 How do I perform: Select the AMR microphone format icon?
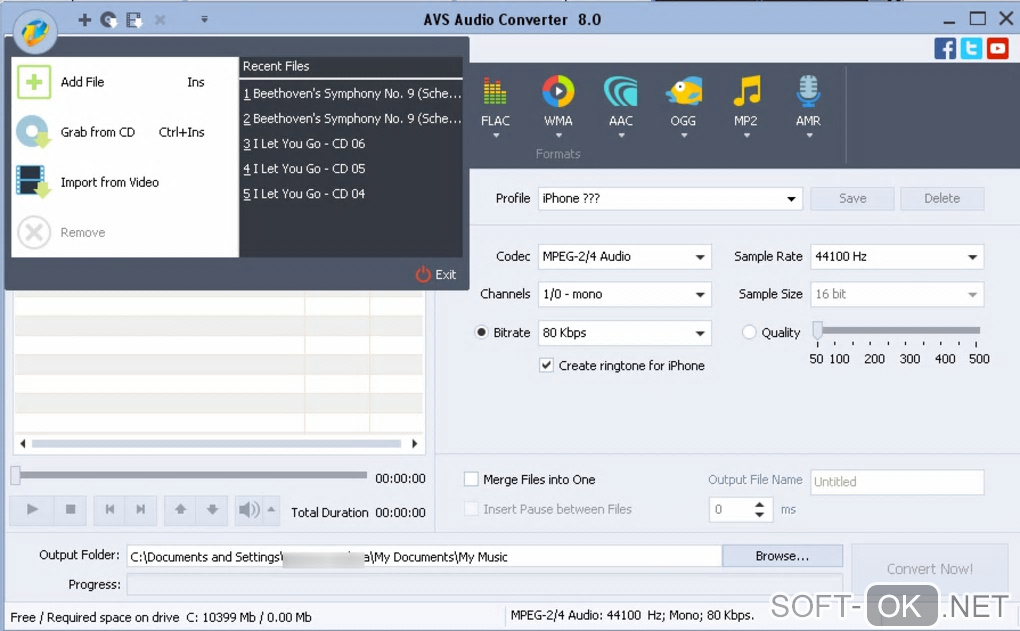(809, 91)
